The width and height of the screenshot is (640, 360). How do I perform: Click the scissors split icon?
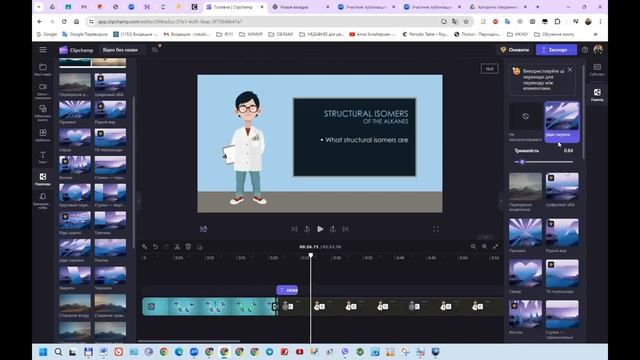click(177, 247)
